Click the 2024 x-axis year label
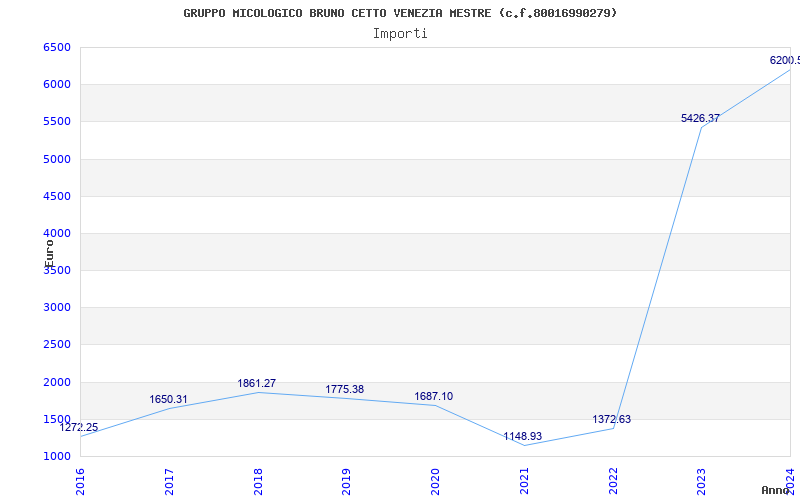The image size is (800, 500). click(x=790, y=482)
